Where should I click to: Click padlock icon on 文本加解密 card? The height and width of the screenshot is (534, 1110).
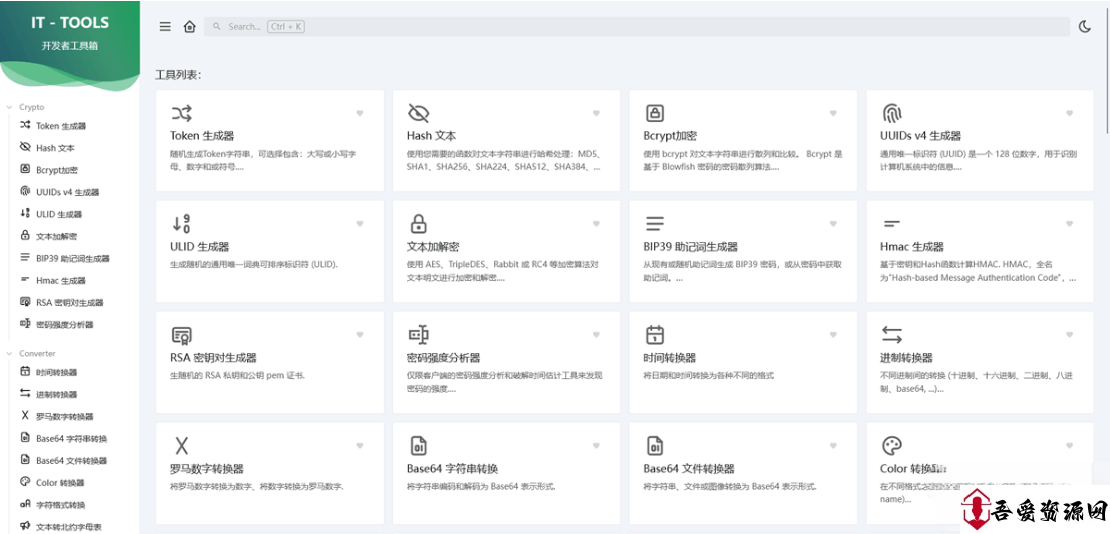(418, 224)
